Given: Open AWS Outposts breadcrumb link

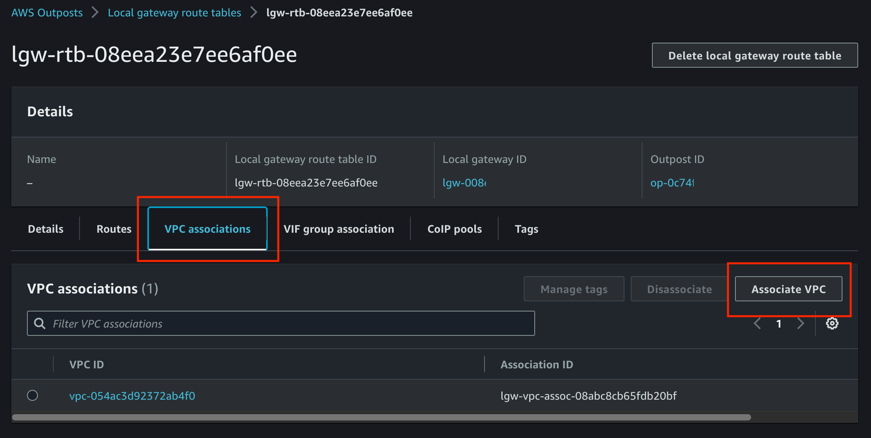Looking at the screenshot, I should point(47,13).
